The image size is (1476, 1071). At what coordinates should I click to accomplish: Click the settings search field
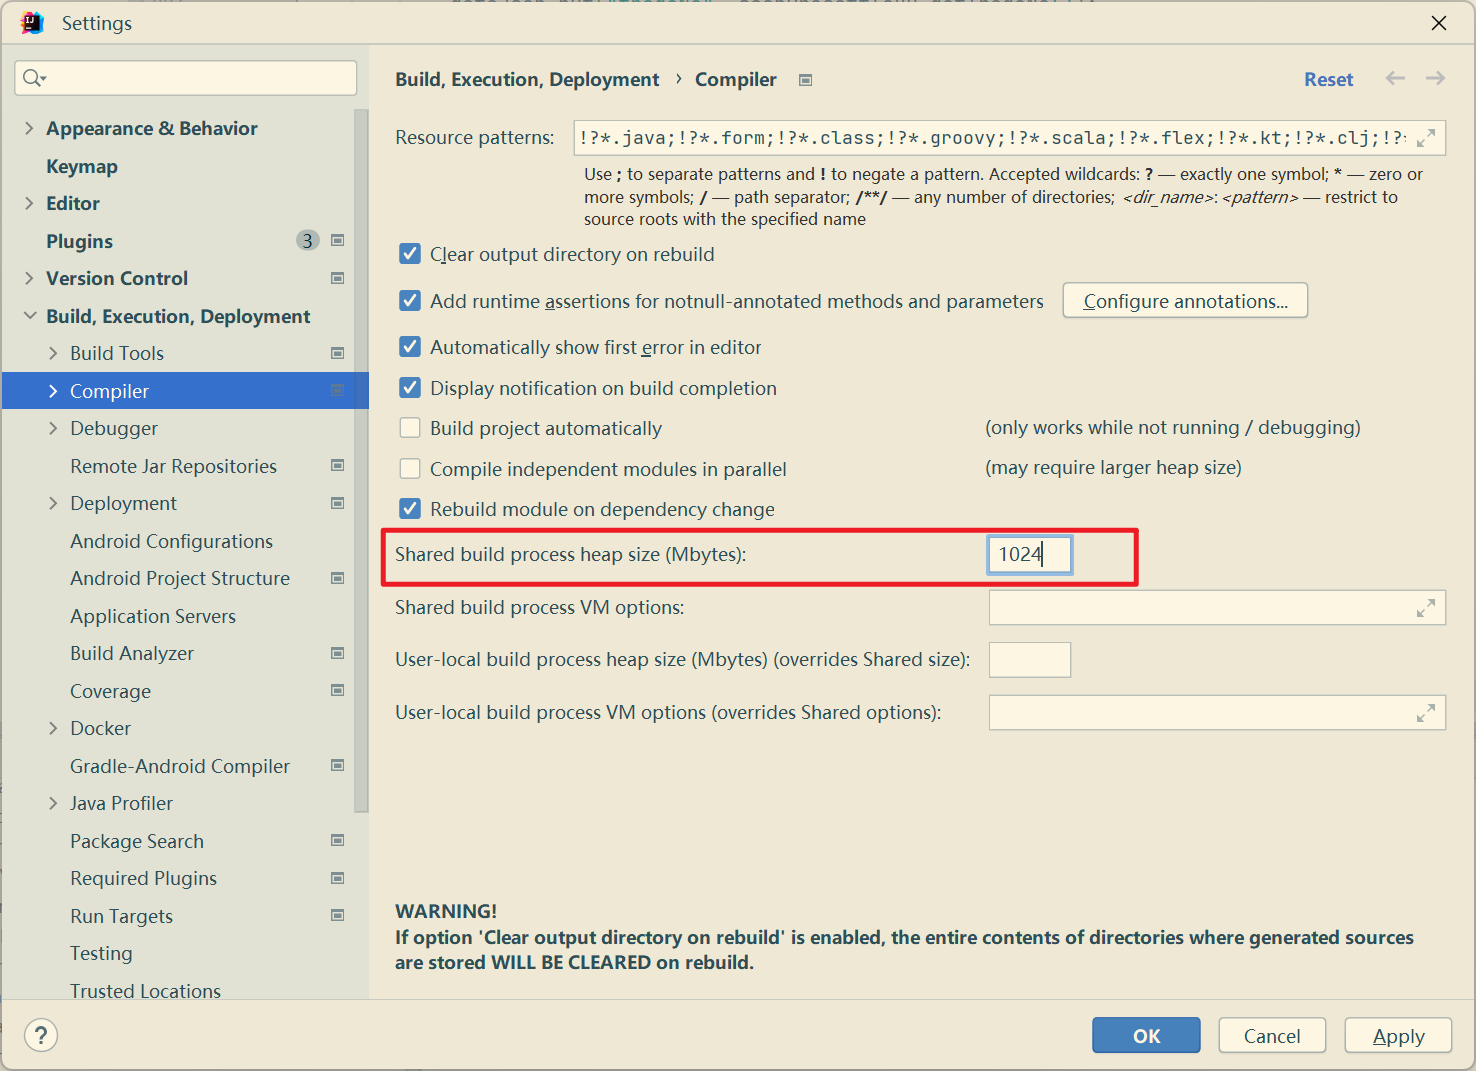click(186, 78)
